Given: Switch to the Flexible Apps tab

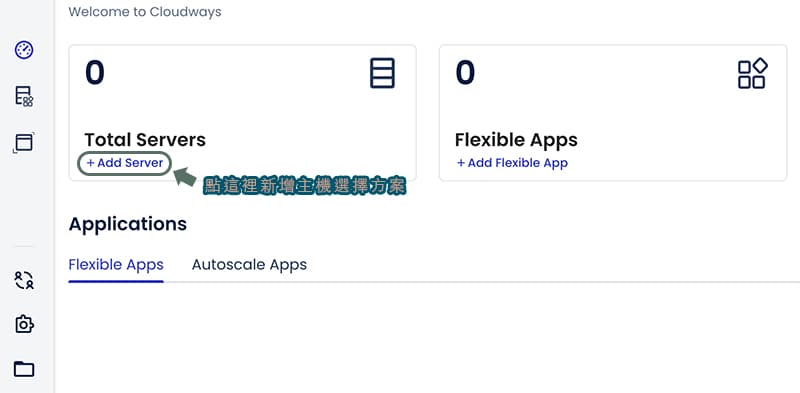Looking at the screenshot, I should click(116, 265).
